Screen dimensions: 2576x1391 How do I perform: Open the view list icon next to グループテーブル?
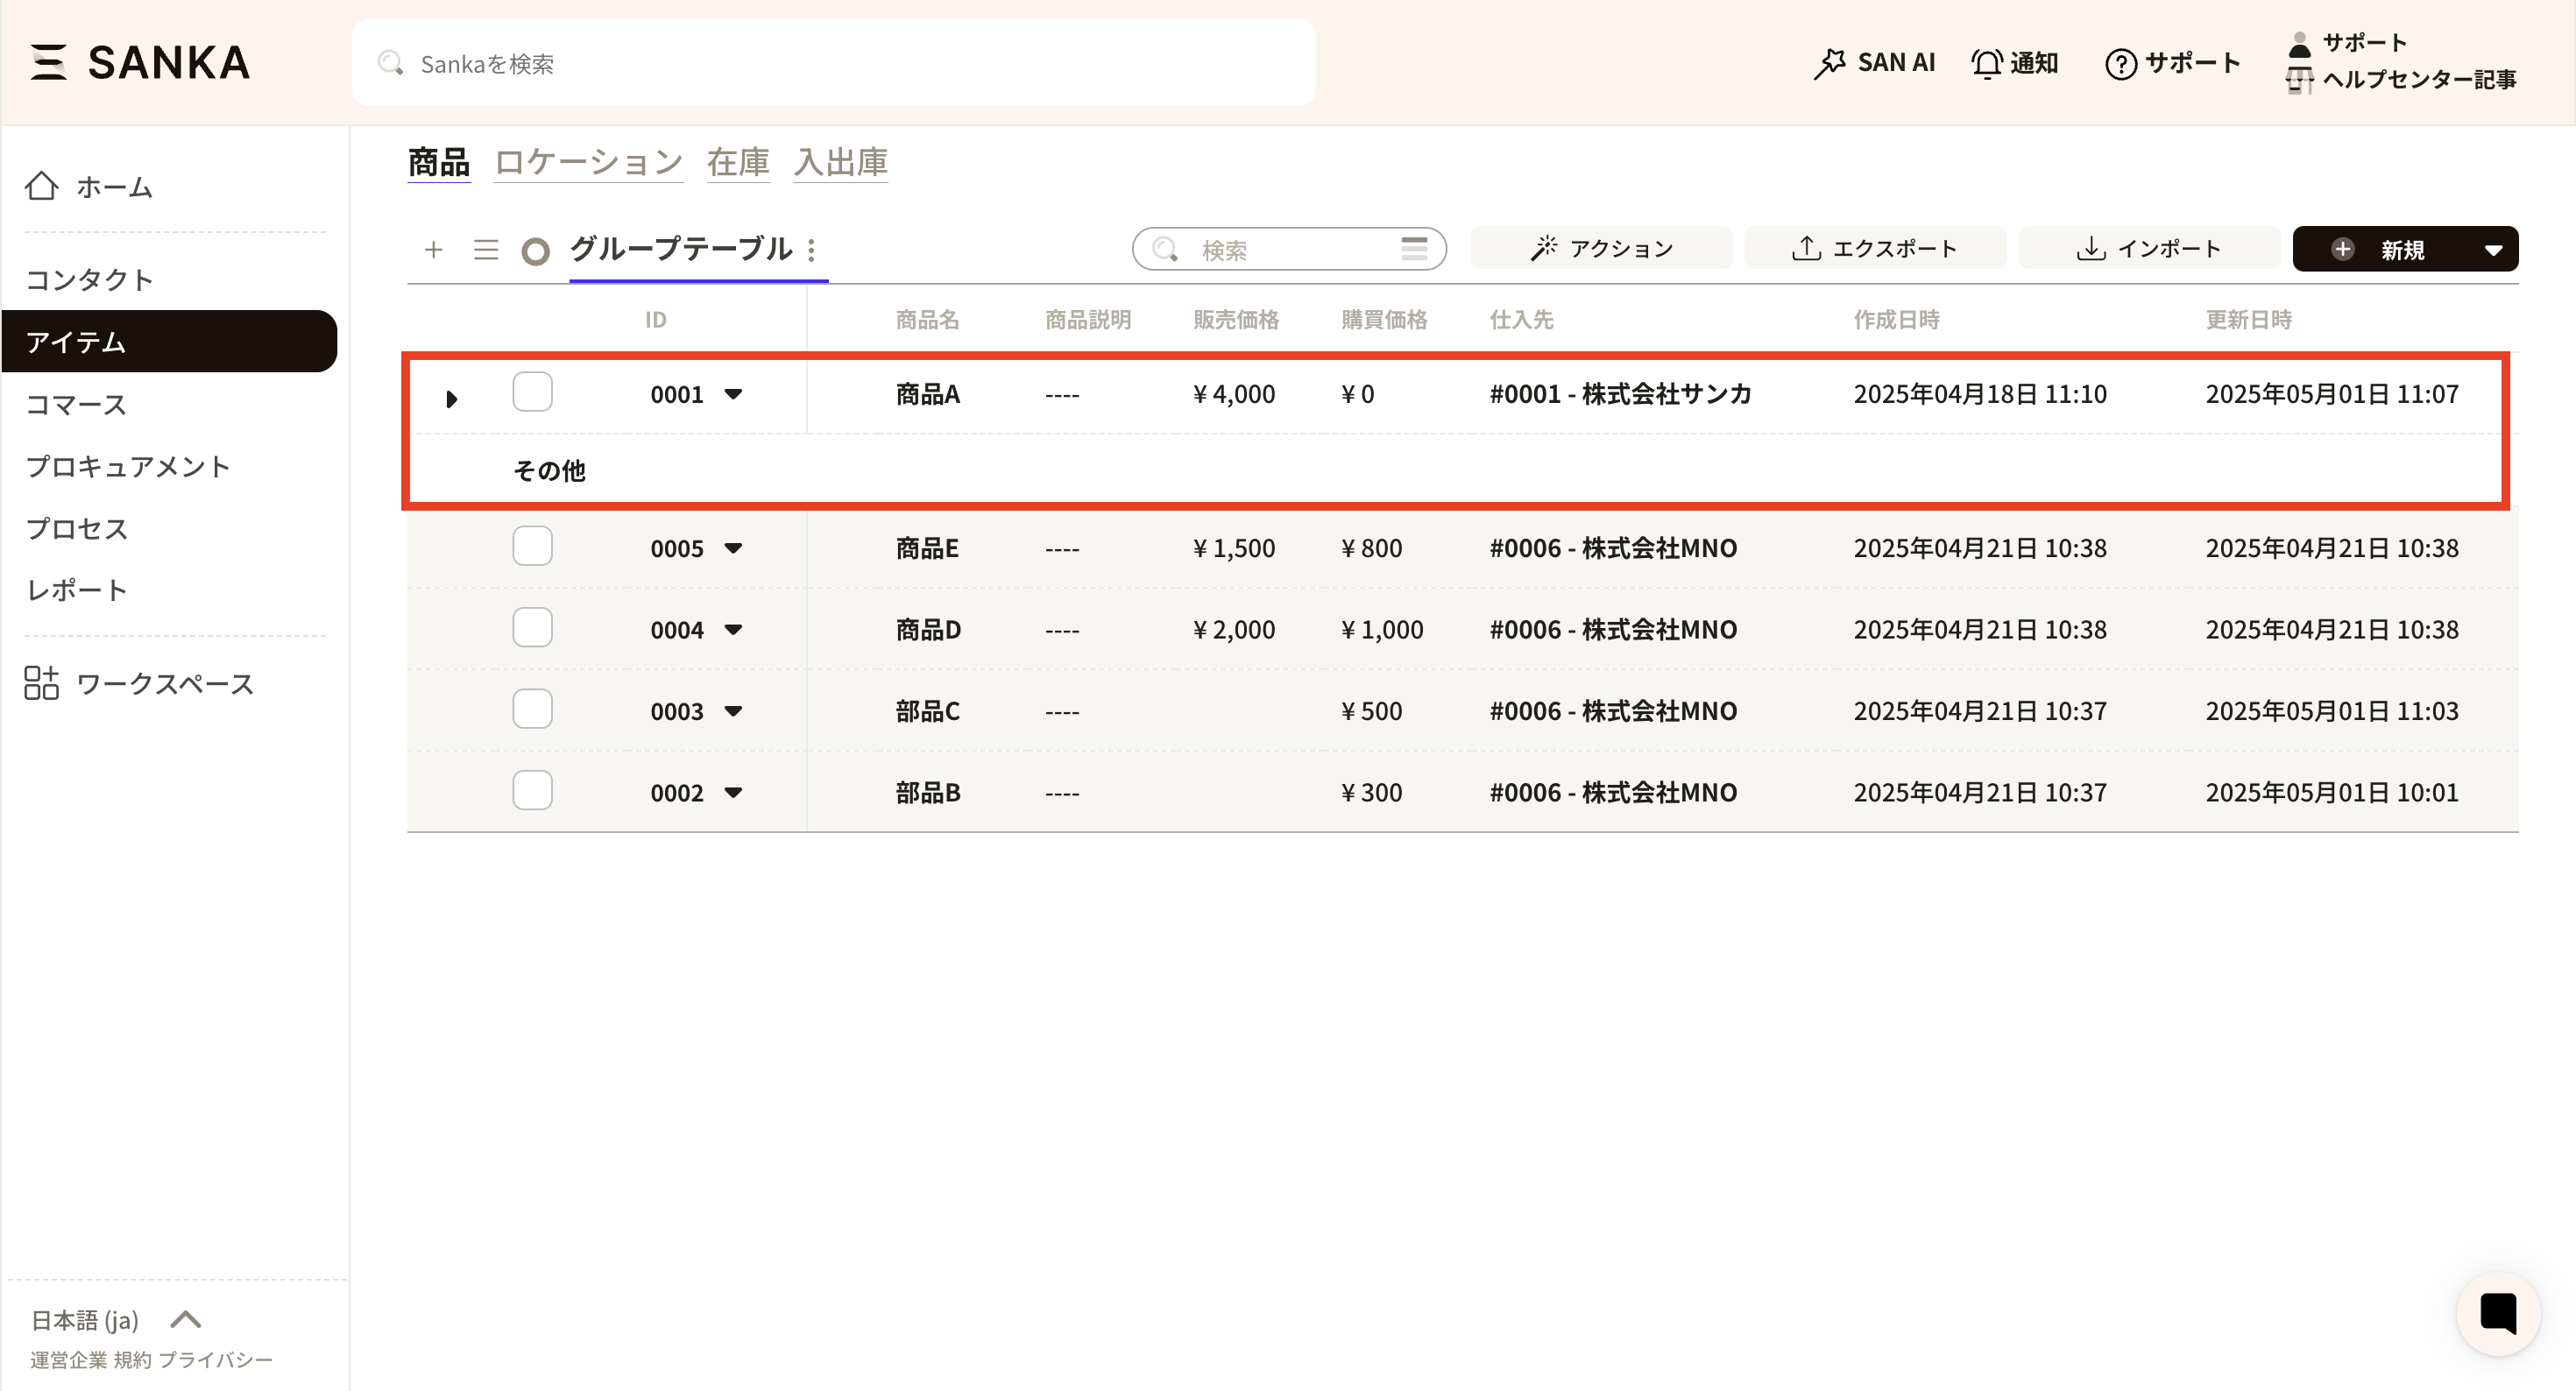(486, 249)
